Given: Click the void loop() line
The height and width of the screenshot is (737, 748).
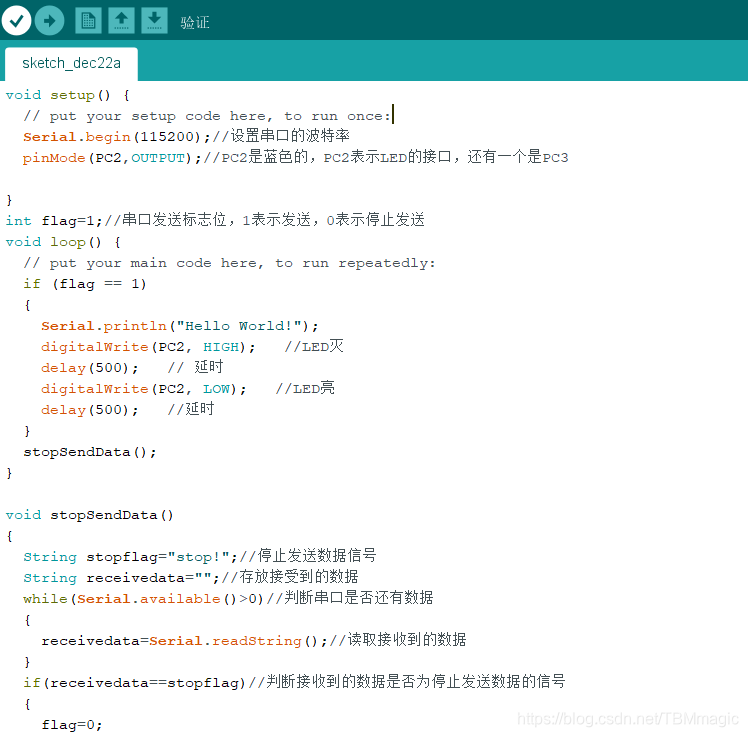Looking at the screenshot, I should [x=63, y=242].
